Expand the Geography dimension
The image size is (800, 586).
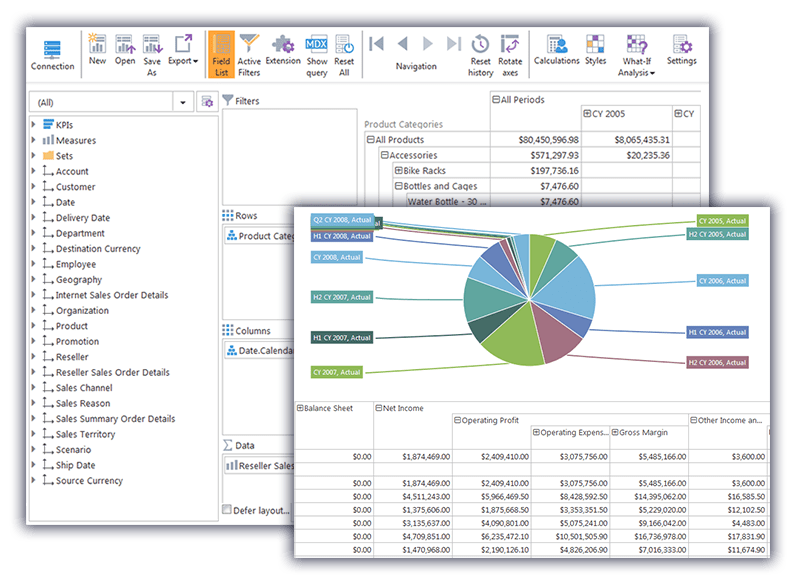click(x=34, y=279)
